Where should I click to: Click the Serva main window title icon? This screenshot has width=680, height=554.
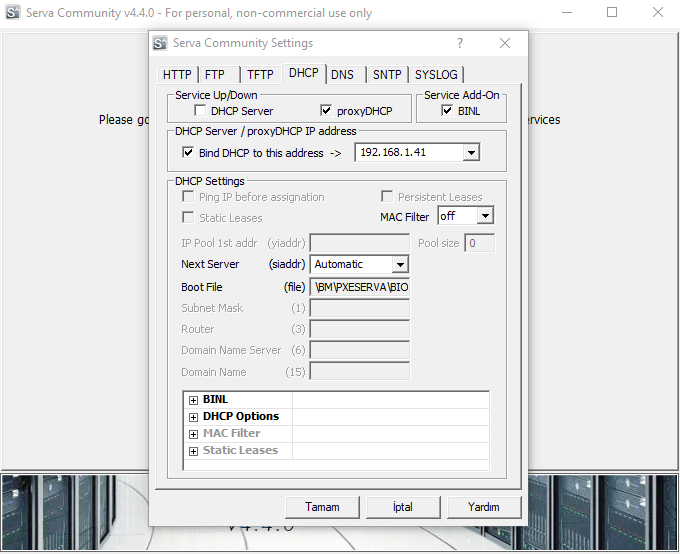pyautogui.click(x=13, y=12)
